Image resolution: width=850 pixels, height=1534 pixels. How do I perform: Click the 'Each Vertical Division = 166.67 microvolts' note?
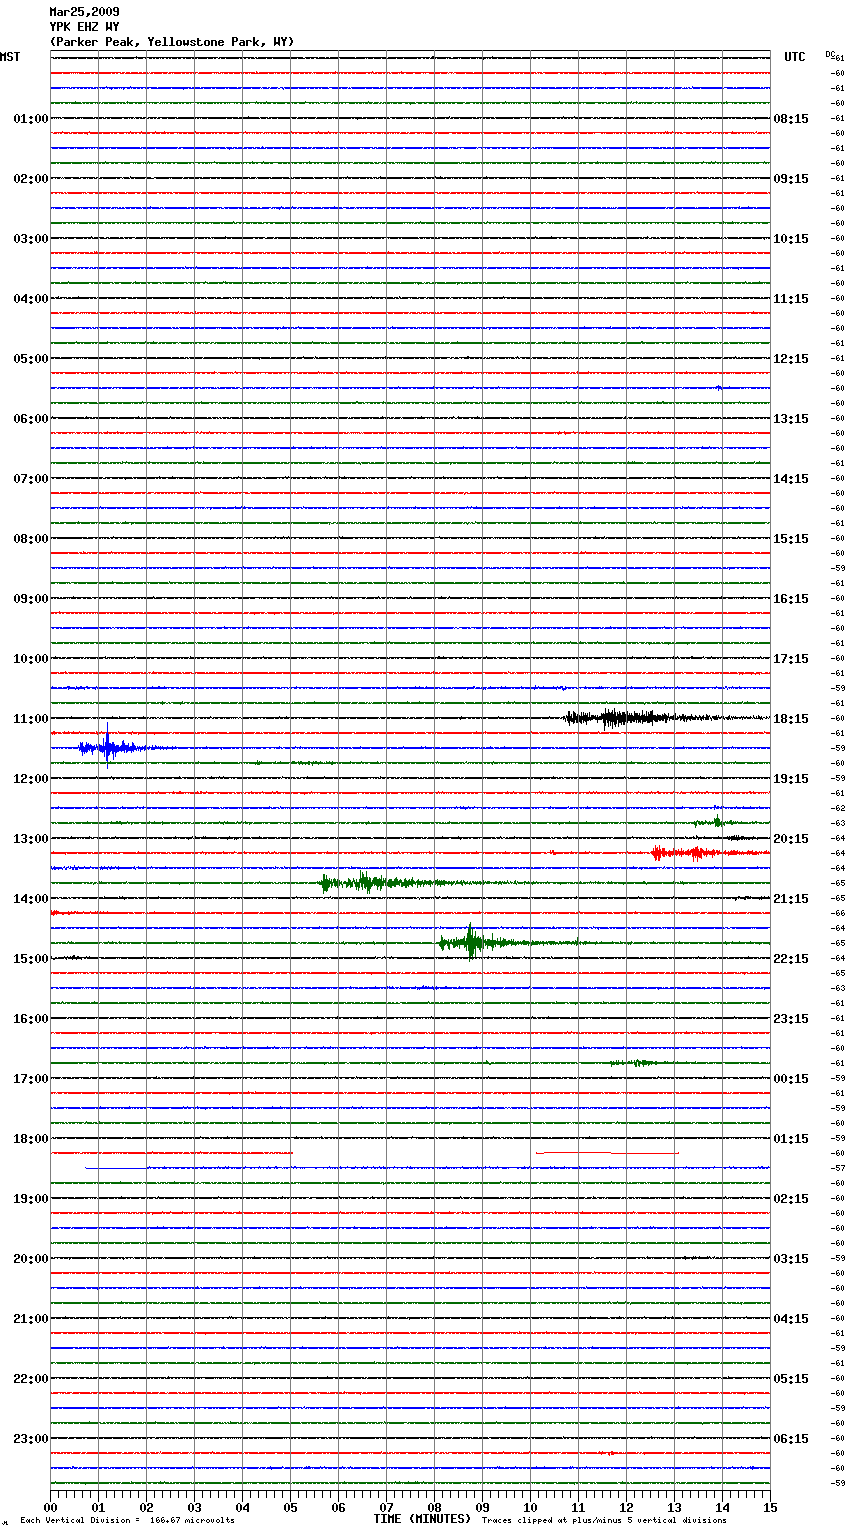point(128,1521)
